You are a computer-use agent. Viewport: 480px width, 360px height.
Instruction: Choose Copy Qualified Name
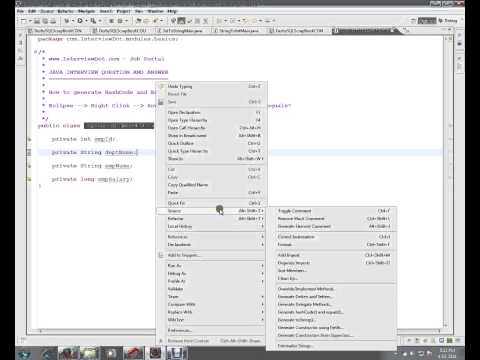211,185
